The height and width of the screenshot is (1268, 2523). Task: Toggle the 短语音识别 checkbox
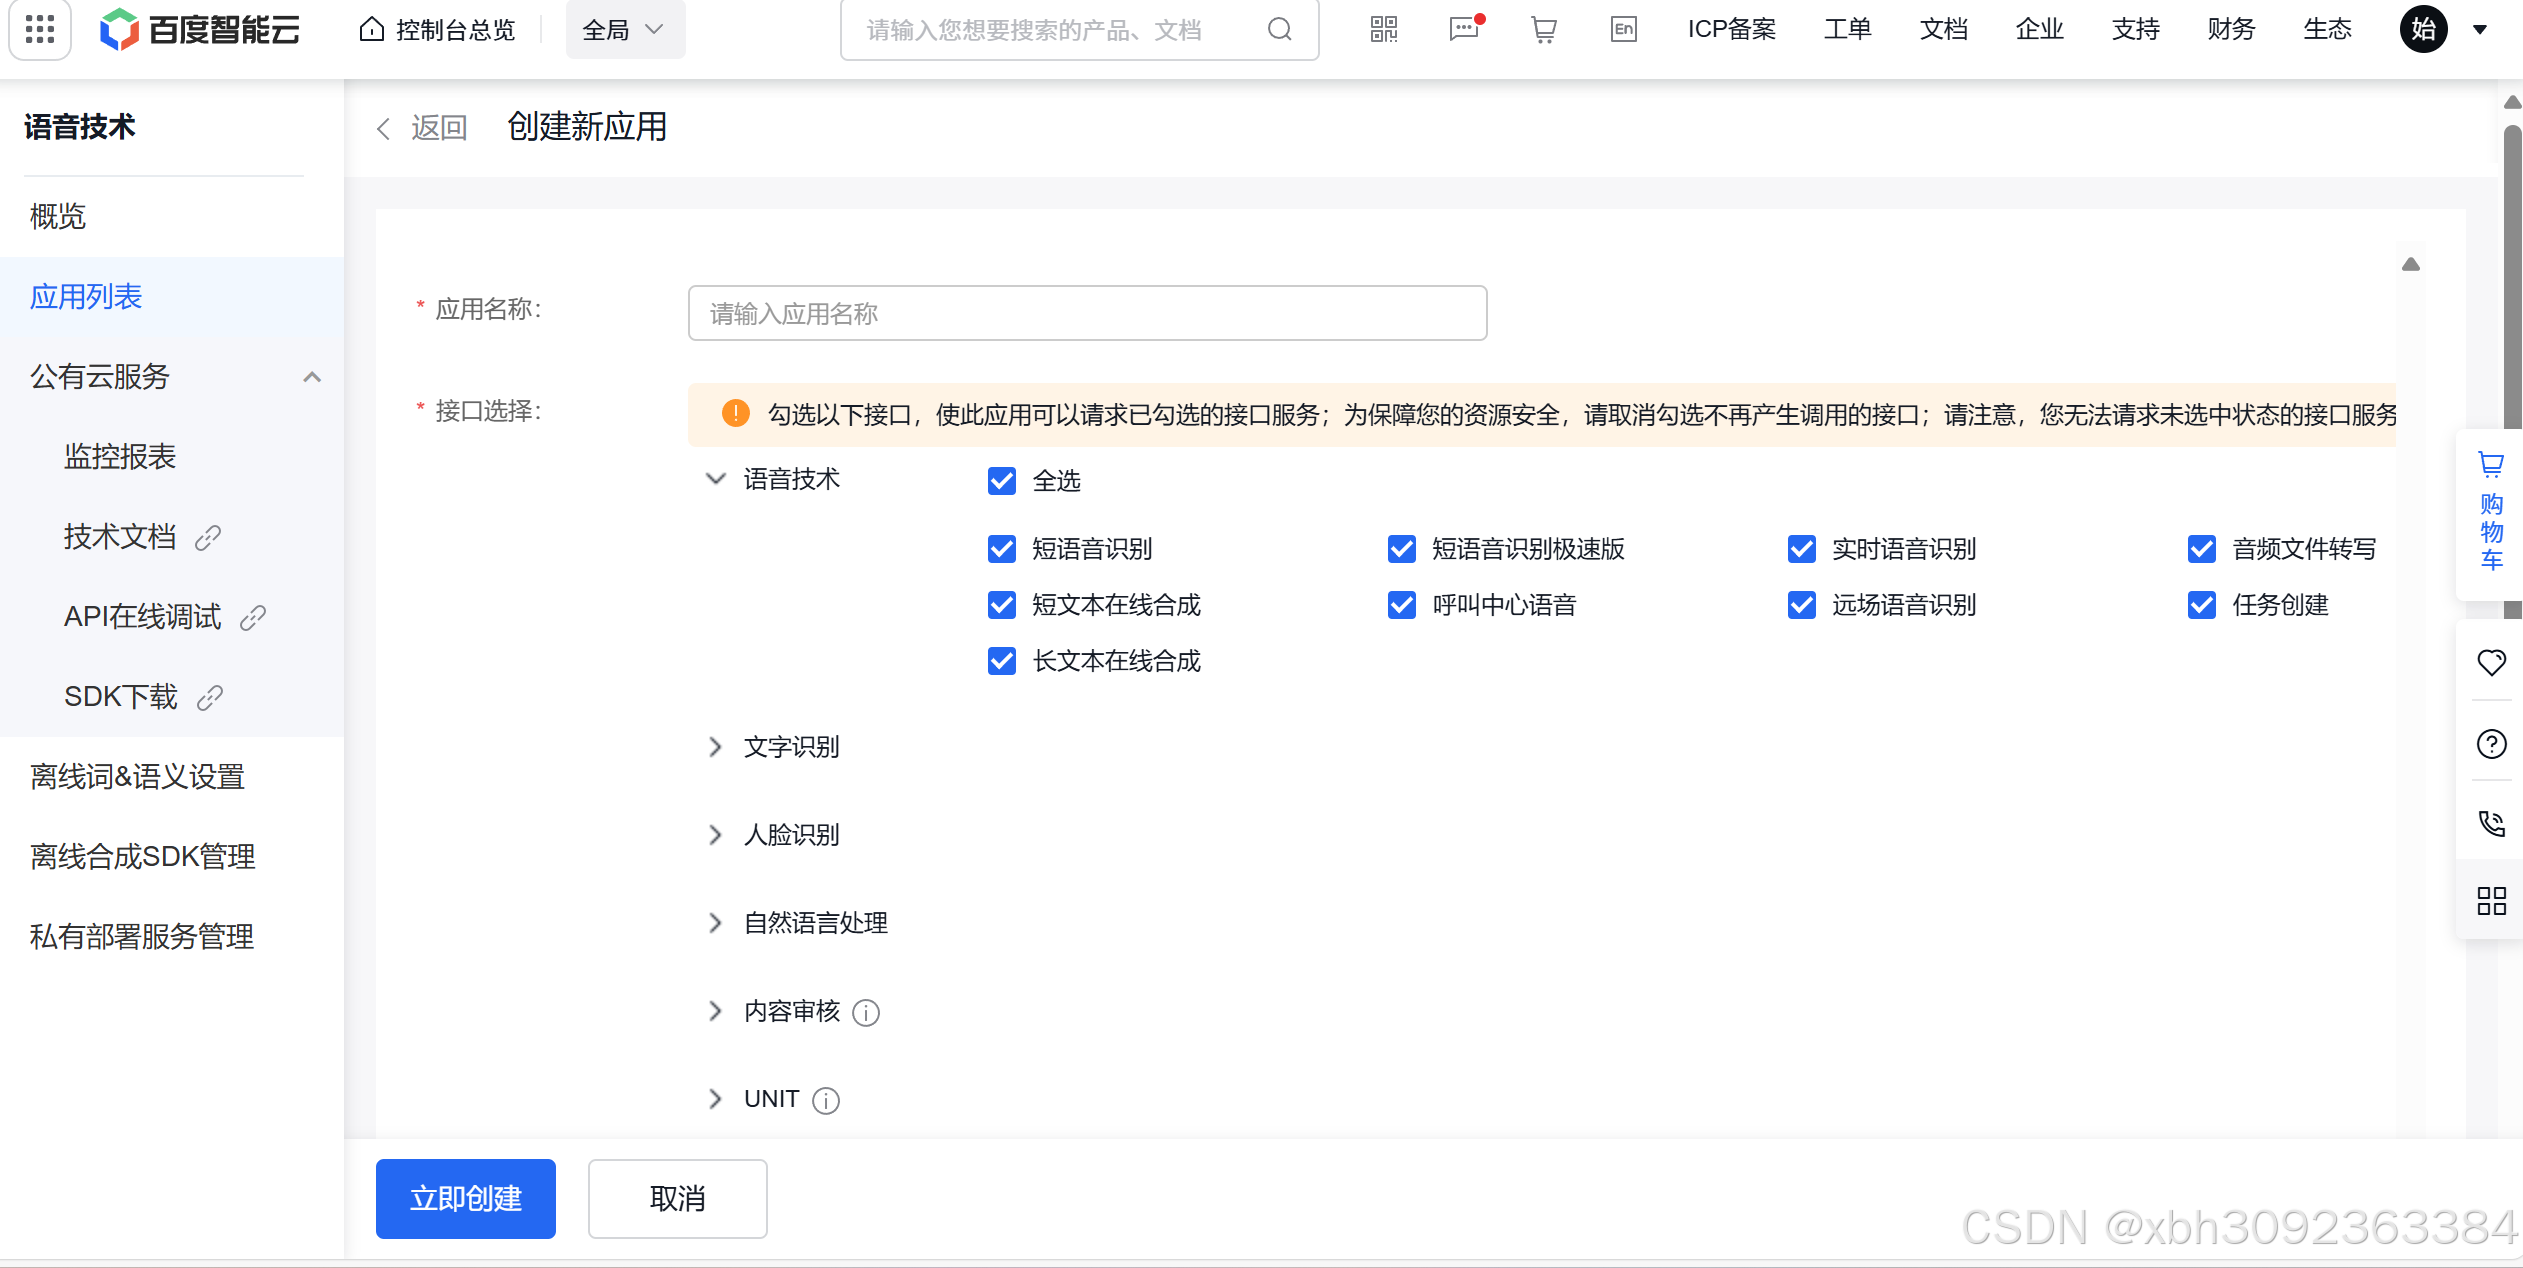tap(1002, 549)
